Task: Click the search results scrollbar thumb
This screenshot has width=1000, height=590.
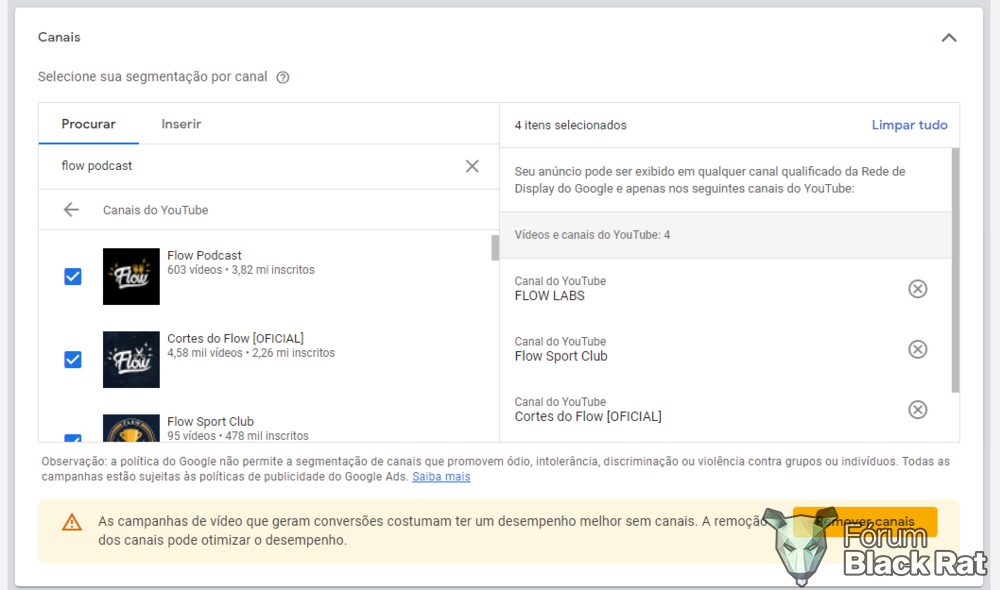Action: pyautogui.click(x=495, y=248)
